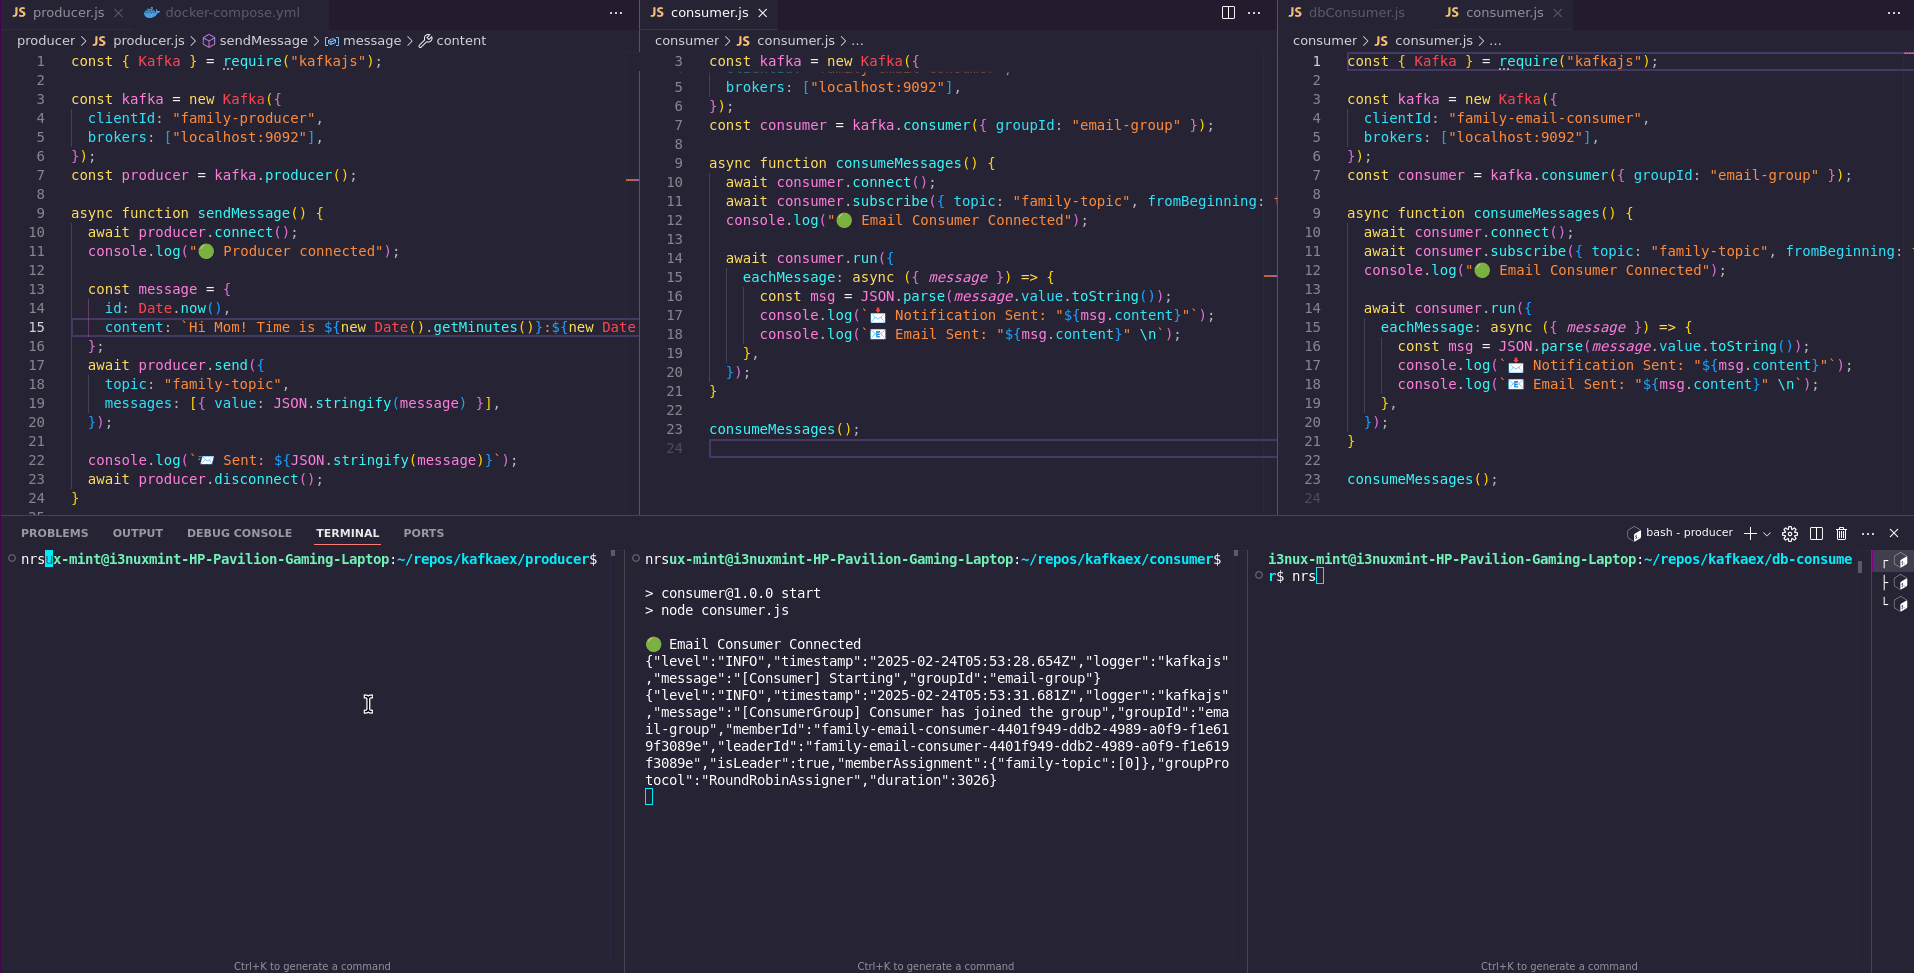
Task: Open the PROBLEMS panel tab
Action: (55, 534)
